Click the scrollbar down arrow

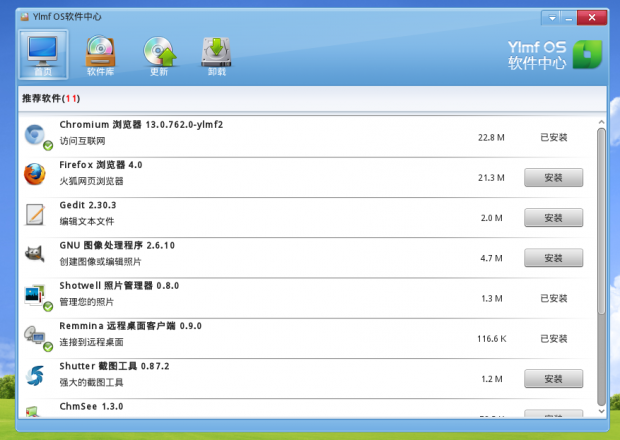[601, 411]
